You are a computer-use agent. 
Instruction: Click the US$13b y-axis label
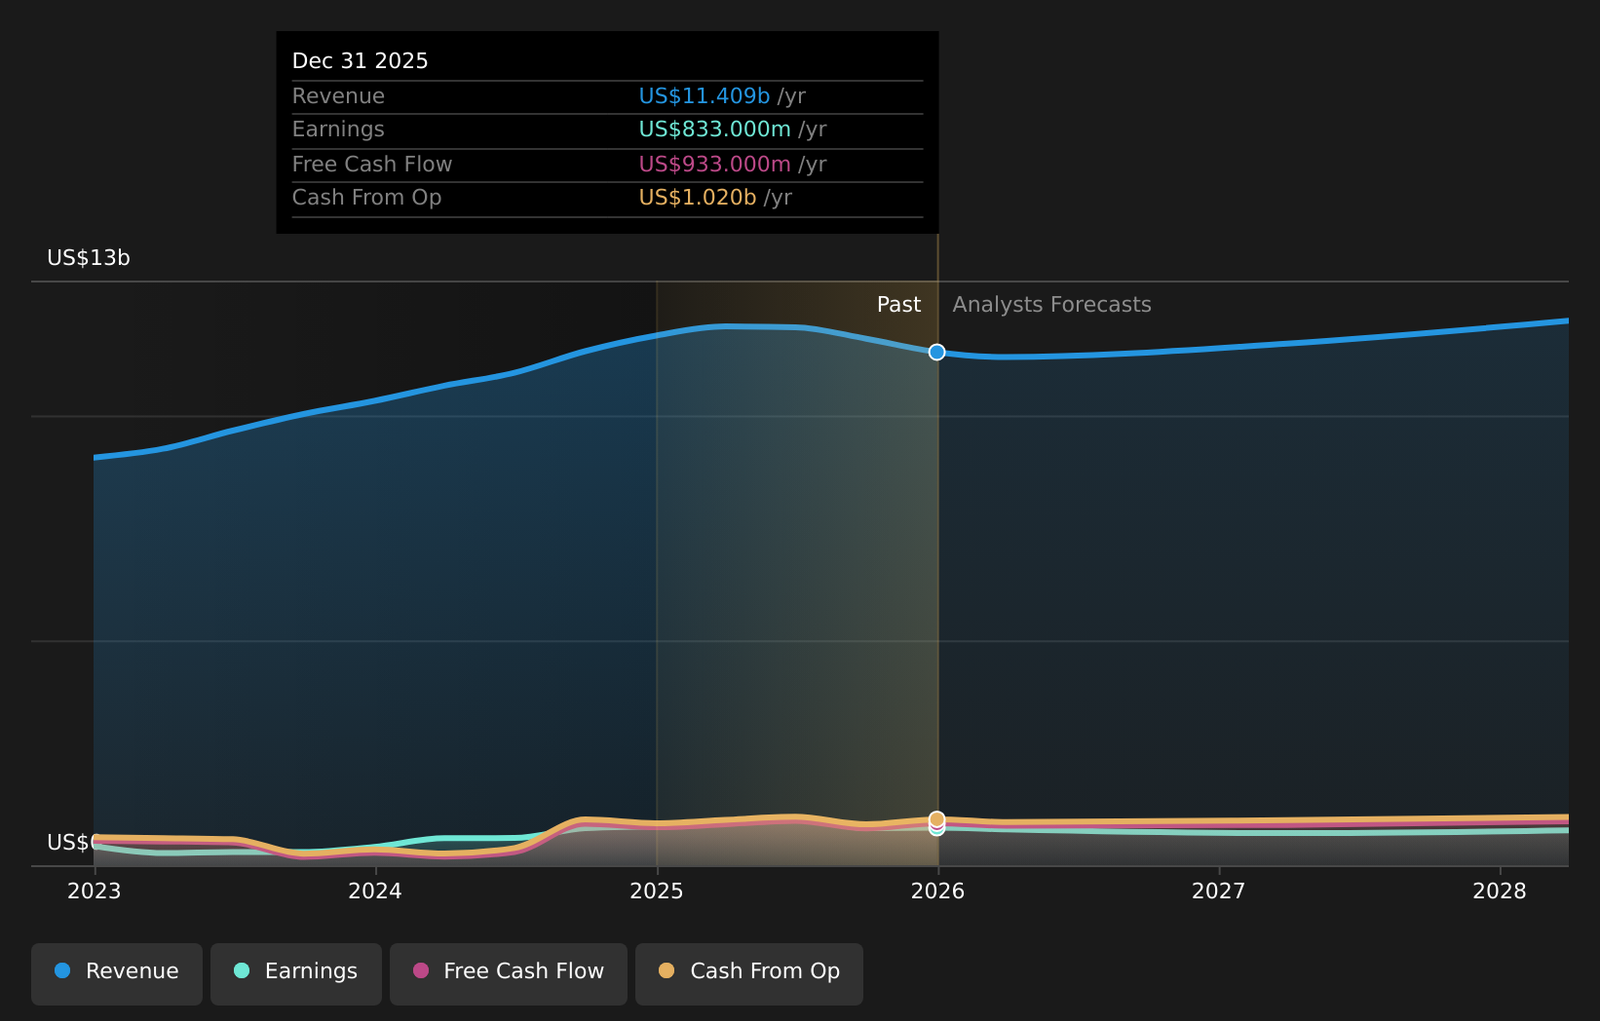point(89,258)
